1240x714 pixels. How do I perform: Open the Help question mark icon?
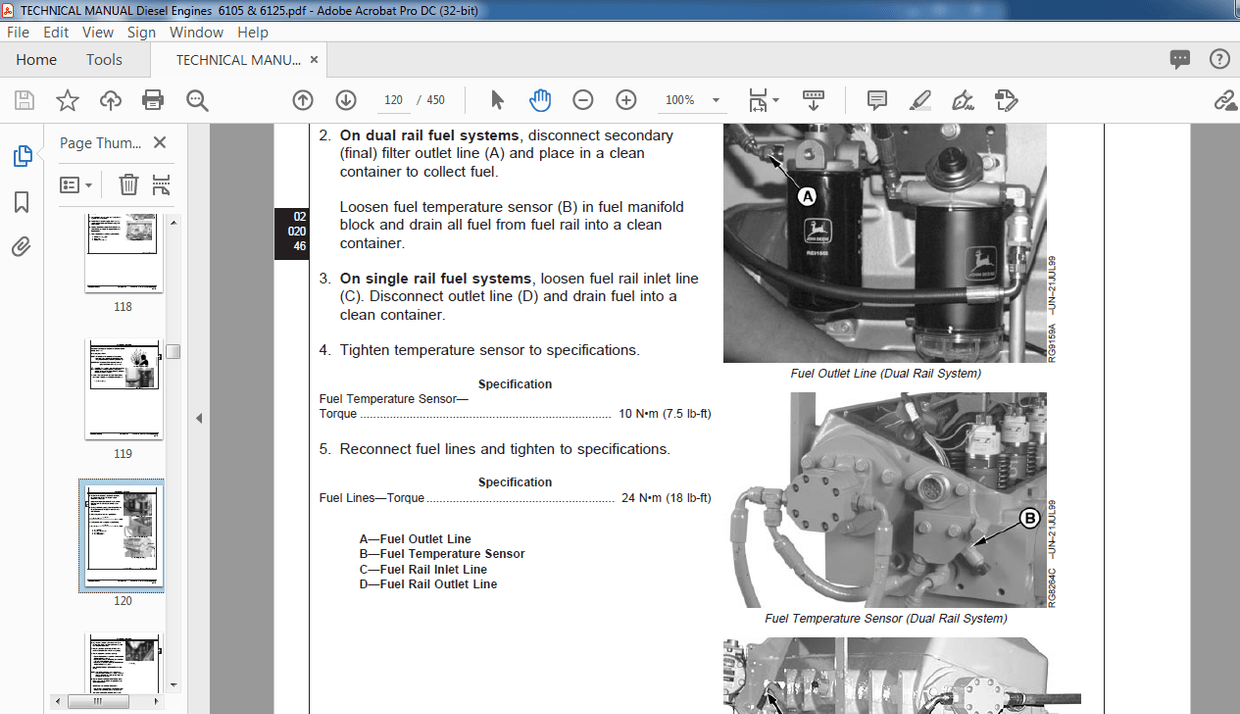(x=1219, y=60)
